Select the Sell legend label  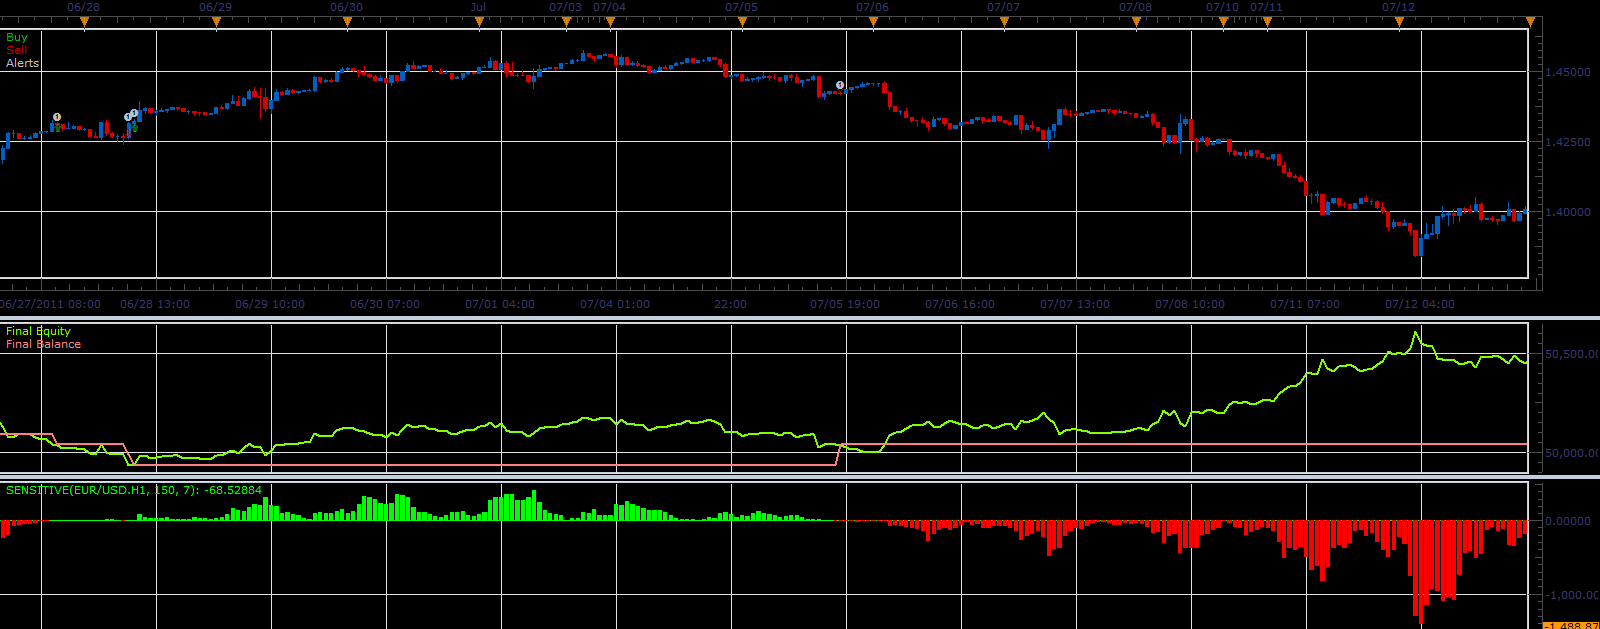pyautogui.click(x=17, y=50)
